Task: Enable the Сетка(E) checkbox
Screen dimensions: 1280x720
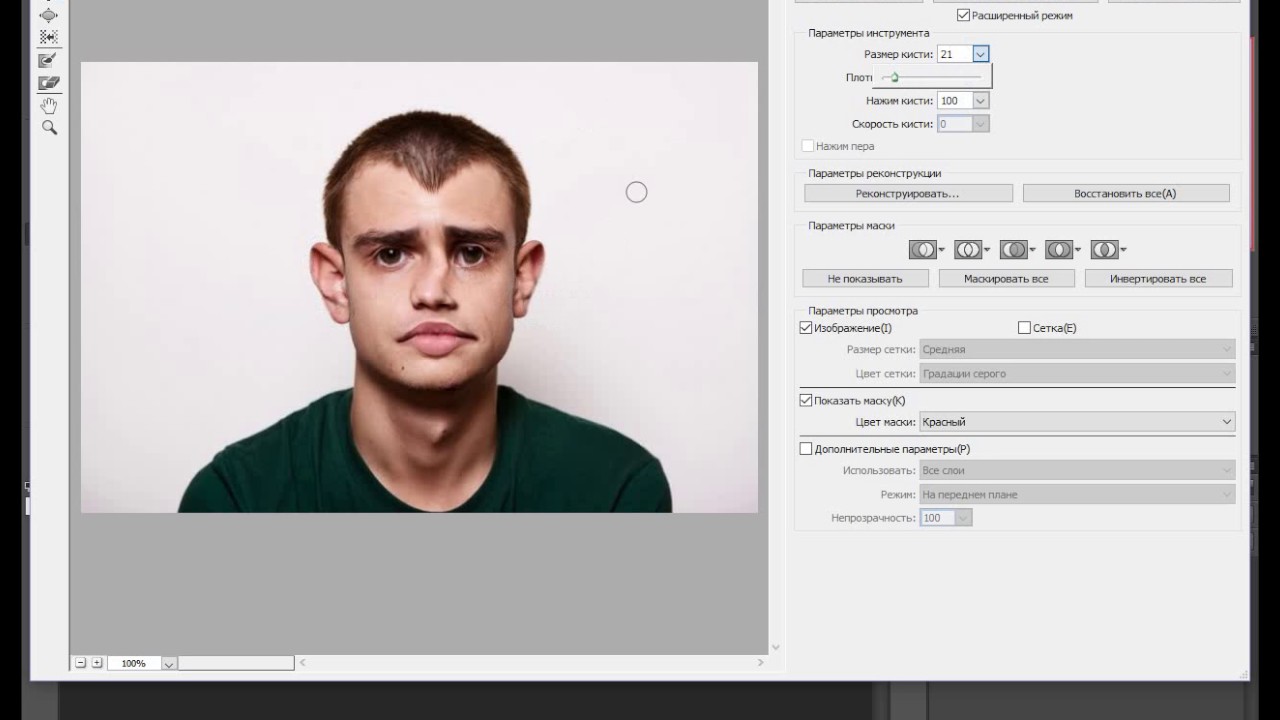Action: click(1024, 328)
